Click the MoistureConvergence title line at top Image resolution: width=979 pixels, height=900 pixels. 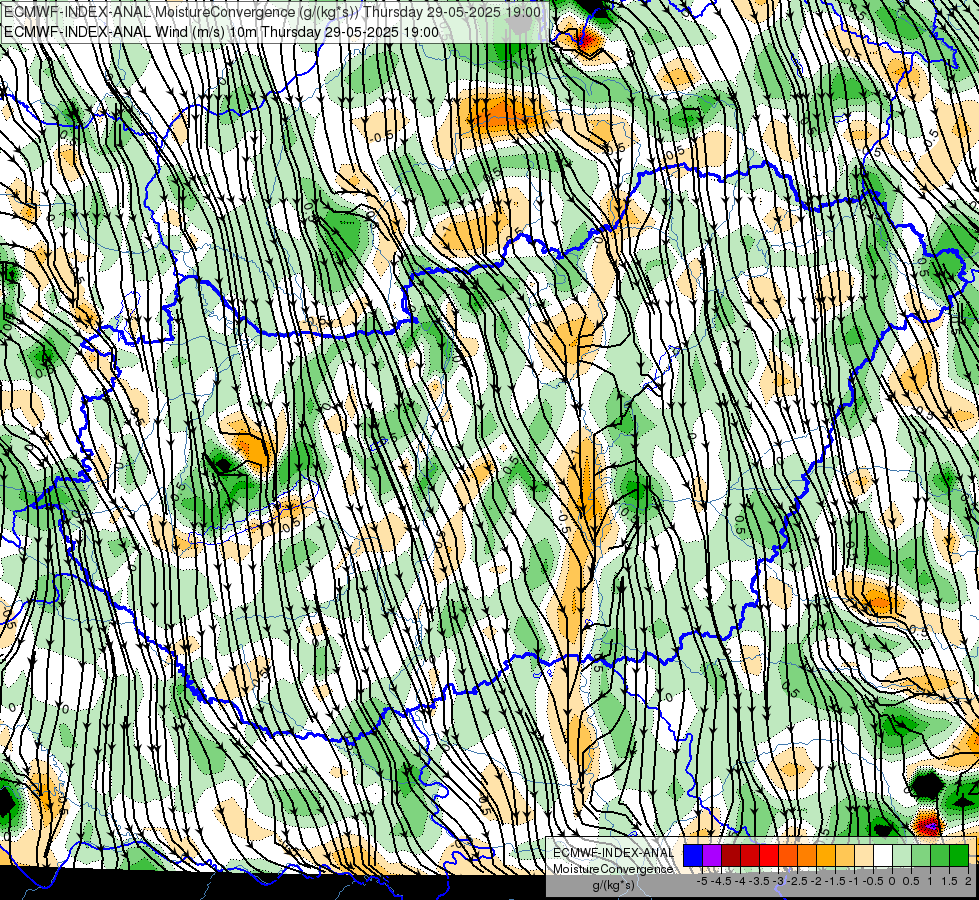tap(272, 12)
